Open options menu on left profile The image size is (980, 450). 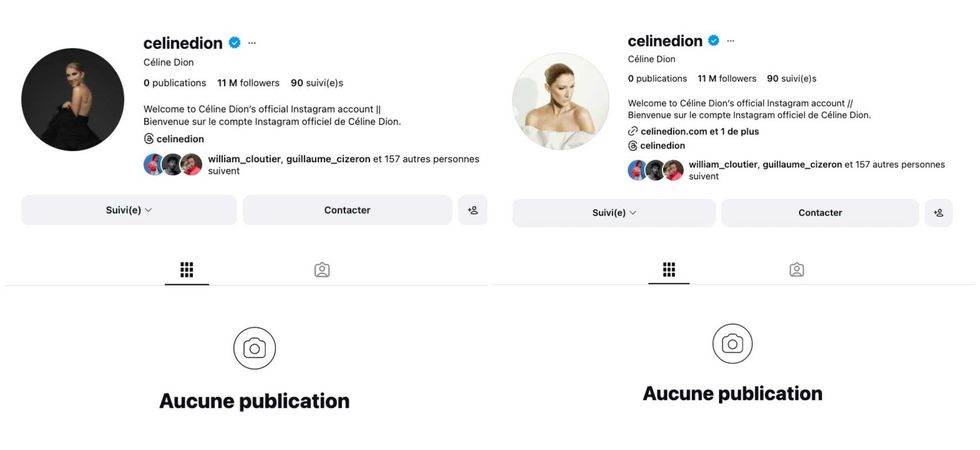pyautogui.click(x=252, y=43)
